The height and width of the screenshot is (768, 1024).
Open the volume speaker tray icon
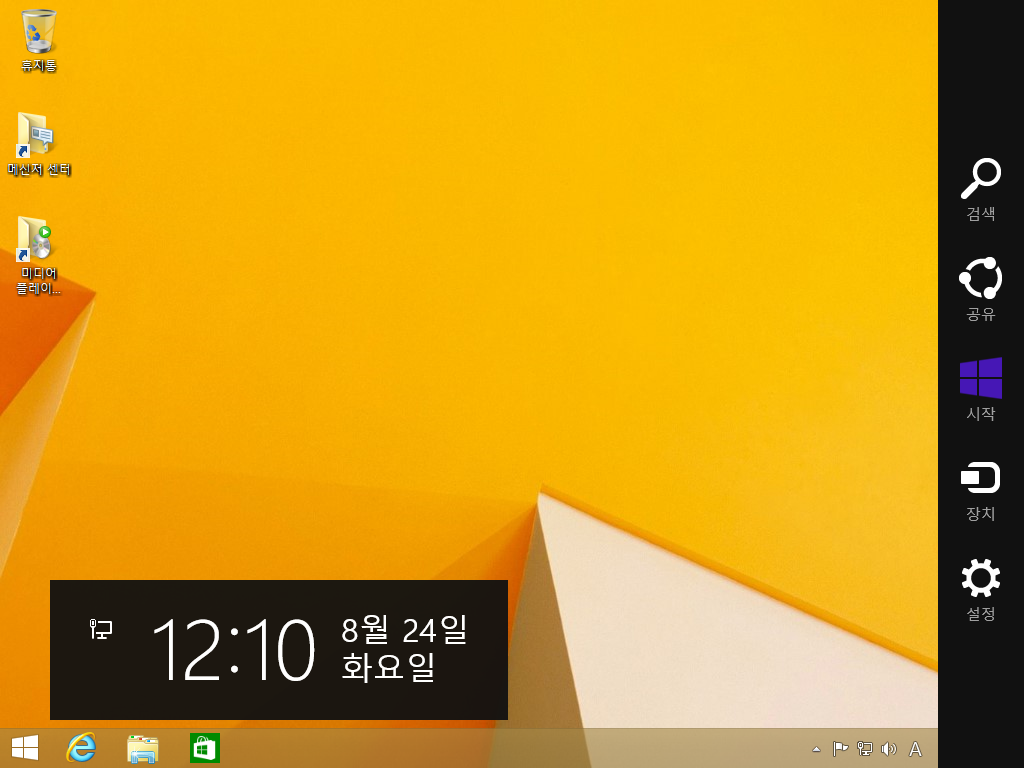(x=889, y=748)
